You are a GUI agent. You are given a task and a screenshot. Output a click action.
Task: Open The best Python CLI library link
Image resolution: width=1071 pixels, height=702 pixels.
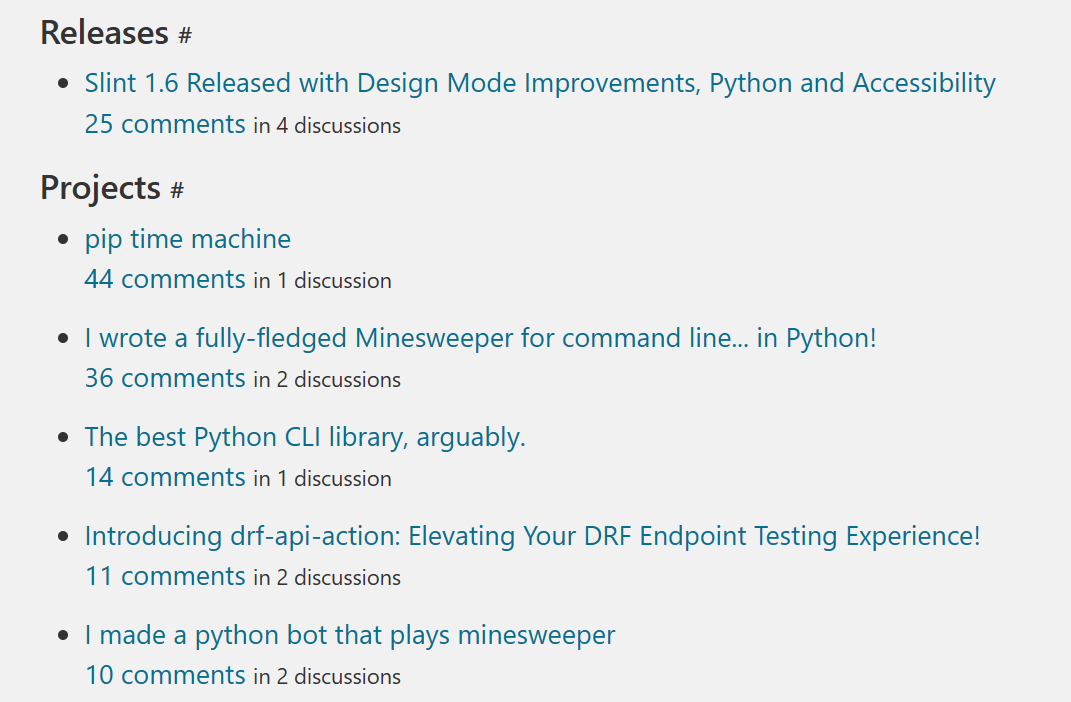point(305,437)
